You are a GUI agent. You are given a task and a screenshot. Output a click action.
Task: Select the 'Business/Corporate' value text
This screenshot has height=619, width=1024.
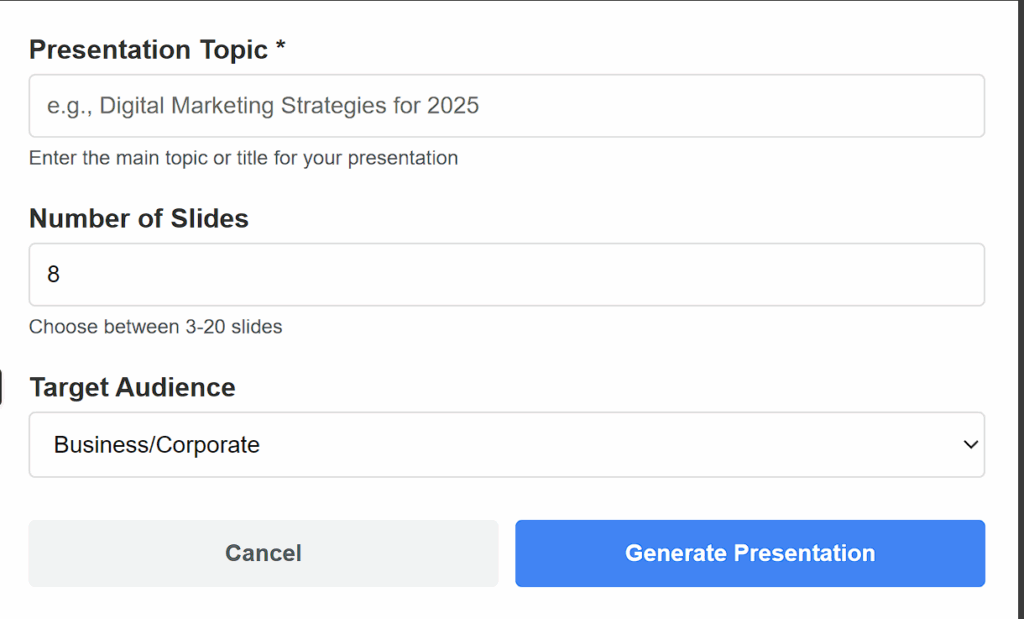pyautogui.click(x=157, y=445)
